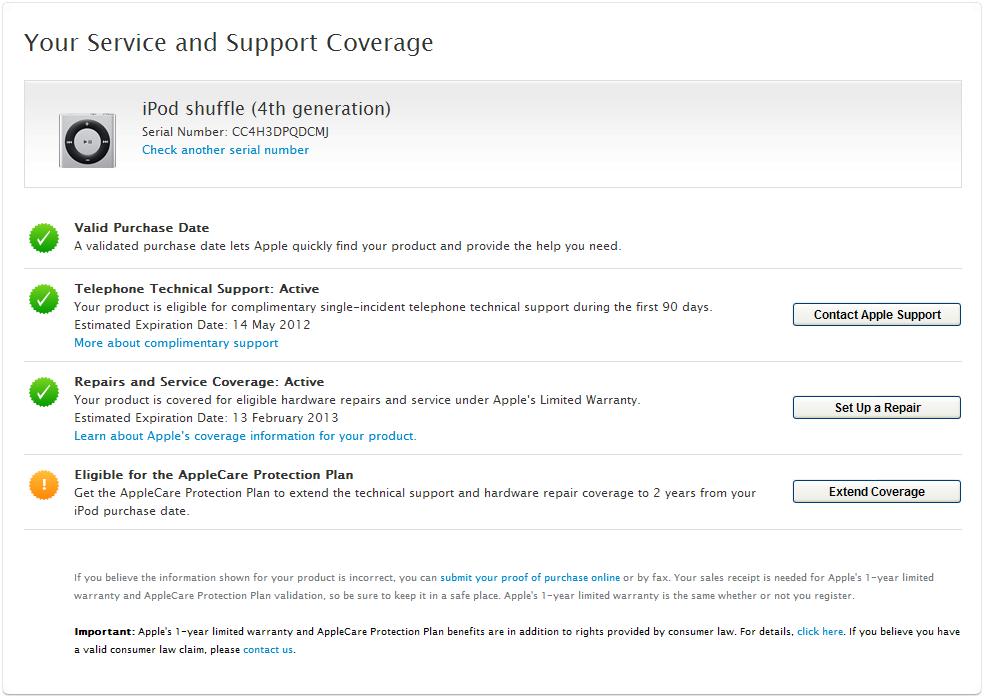Click the green checkmark beside Telephone Technical Support
Screen dimensions: 985x698
point(44,299)
